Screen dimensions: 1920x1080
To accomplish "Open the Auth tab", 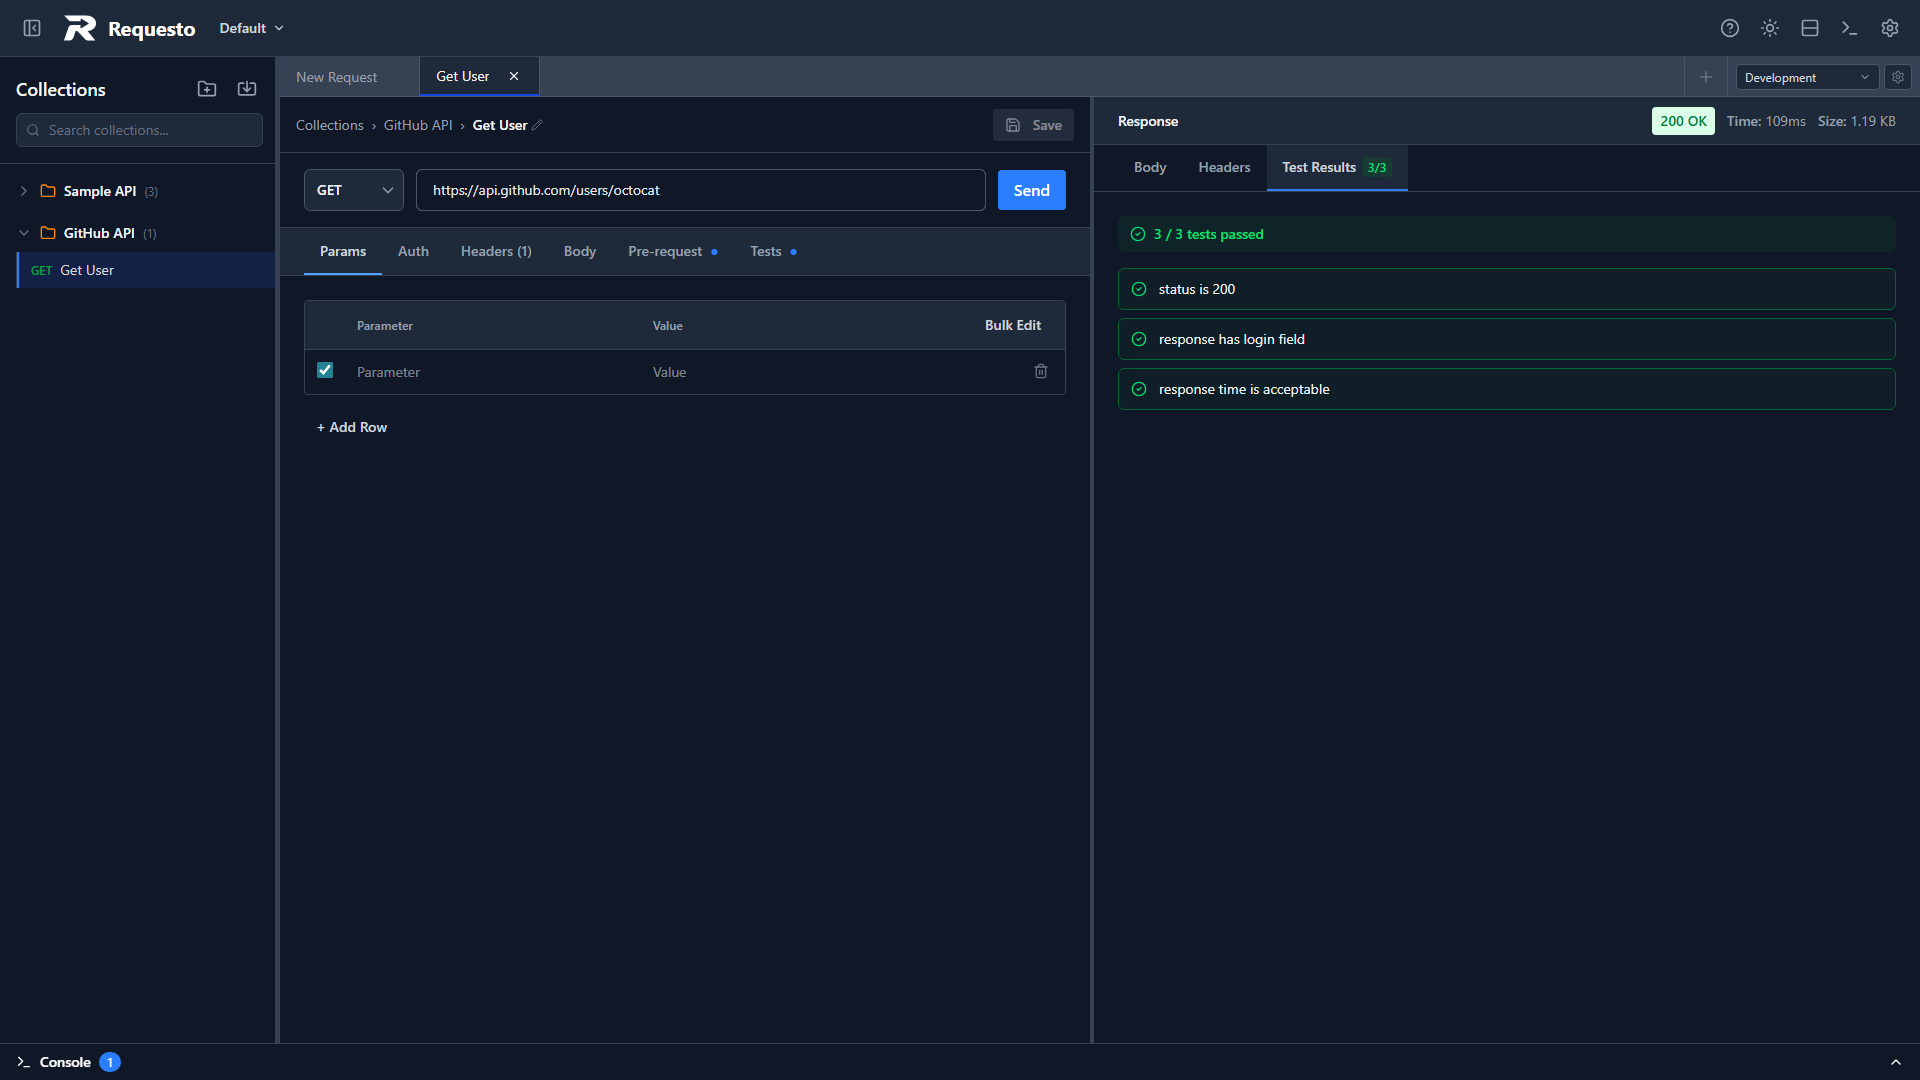I will 413,251.
